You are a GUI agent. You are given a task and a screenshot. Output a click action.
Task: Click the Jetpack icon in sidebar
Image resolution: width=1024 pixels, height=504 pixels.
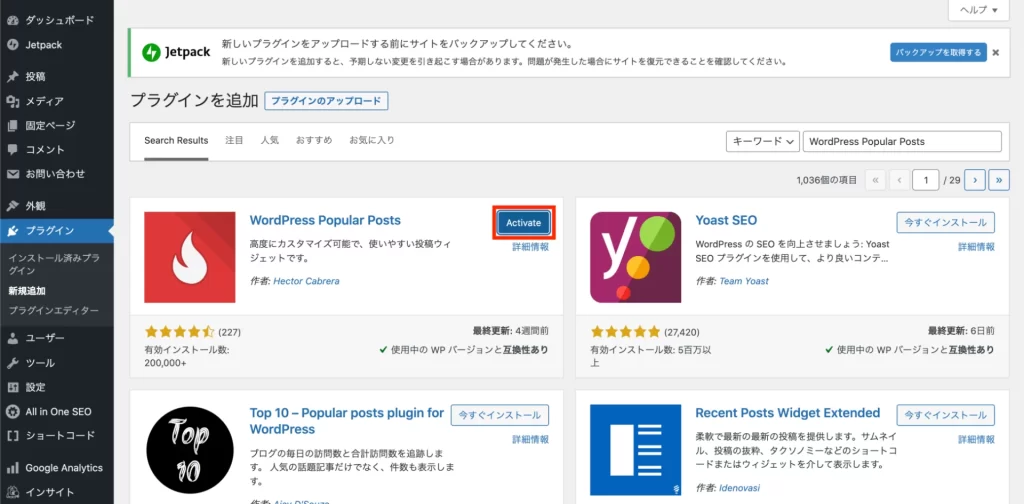(x=13, y=44)
